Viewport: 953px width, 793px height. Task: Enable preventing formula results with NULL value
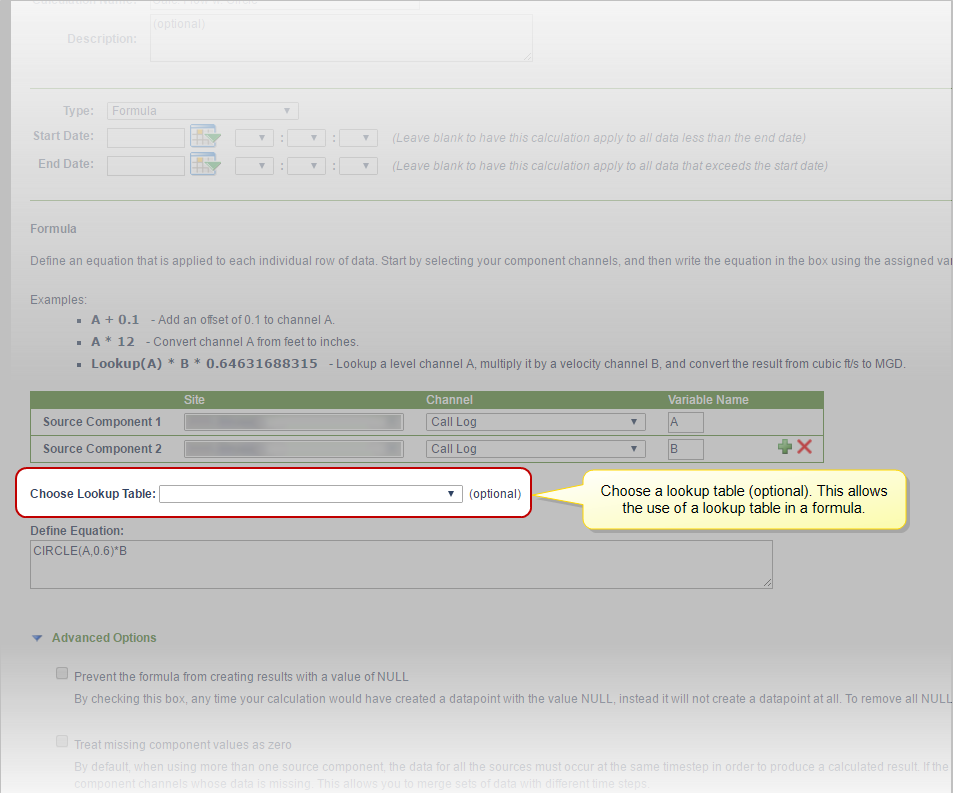click(x=62, y=673)
